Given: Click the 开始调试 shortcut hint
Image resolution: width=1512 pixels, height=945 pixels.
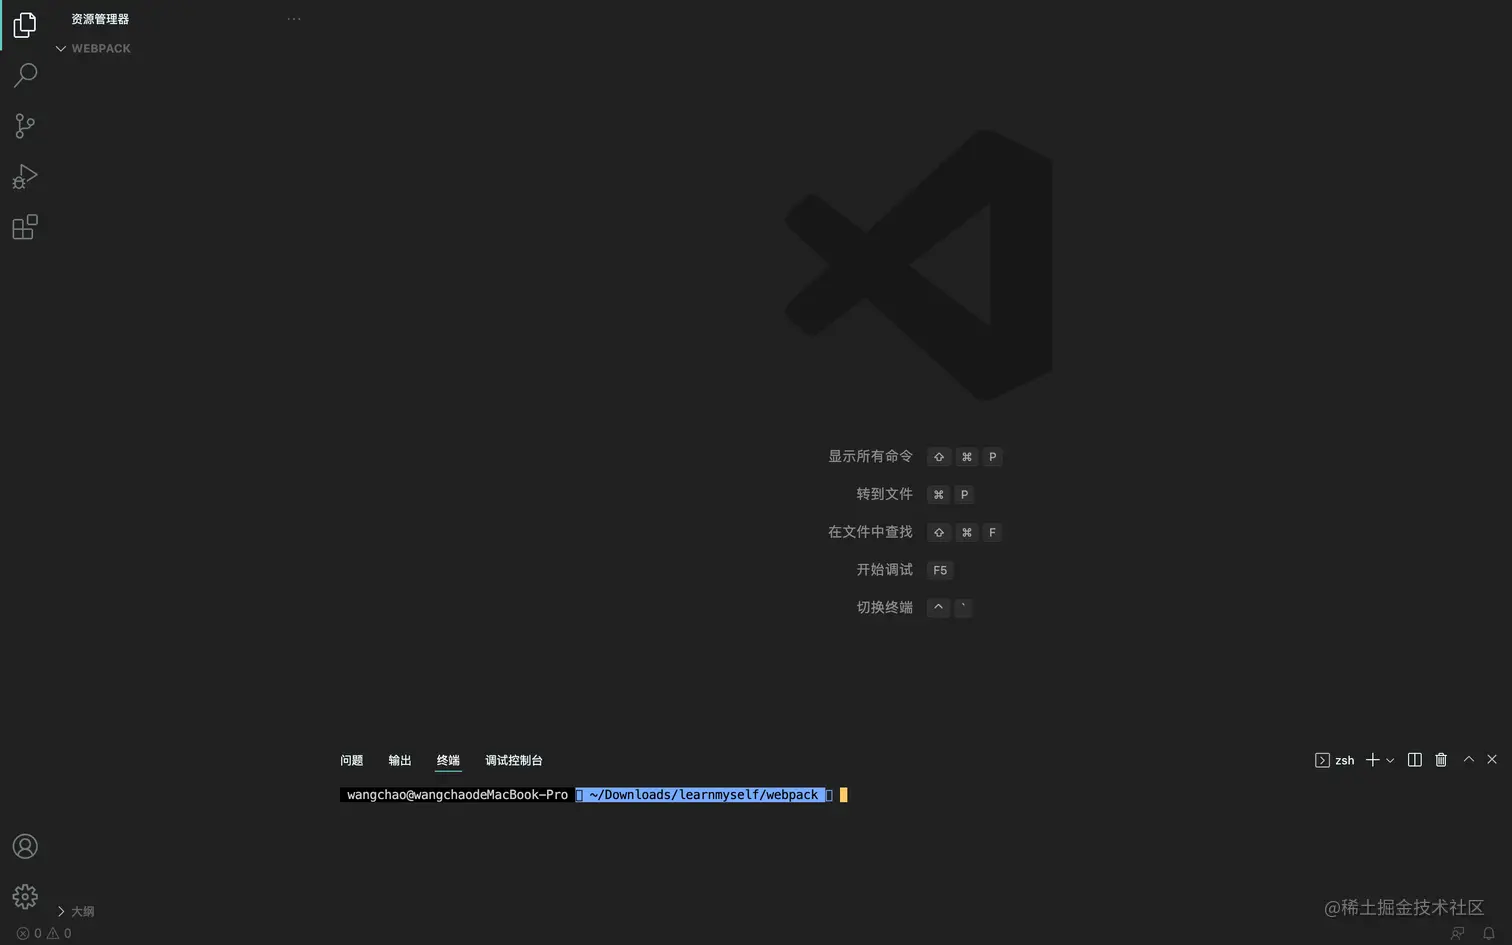Looking at the screenshot, I should point(884,570).
